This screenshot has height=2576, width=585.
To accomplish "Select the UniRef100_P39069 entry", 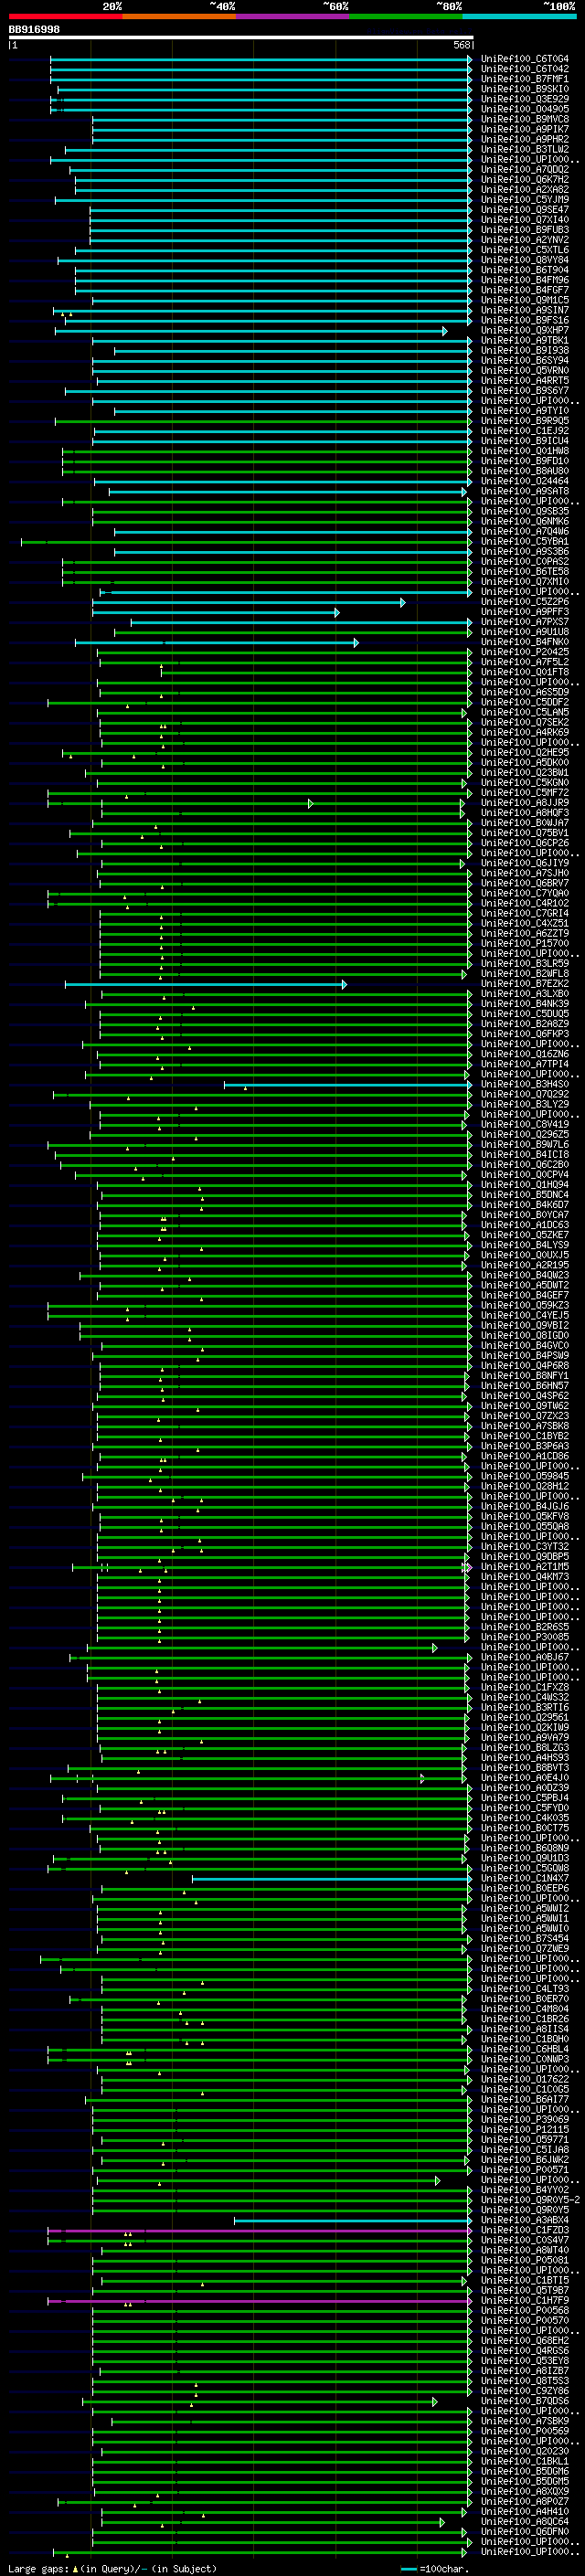I will pyautogui.click(x=525, y=2119).
